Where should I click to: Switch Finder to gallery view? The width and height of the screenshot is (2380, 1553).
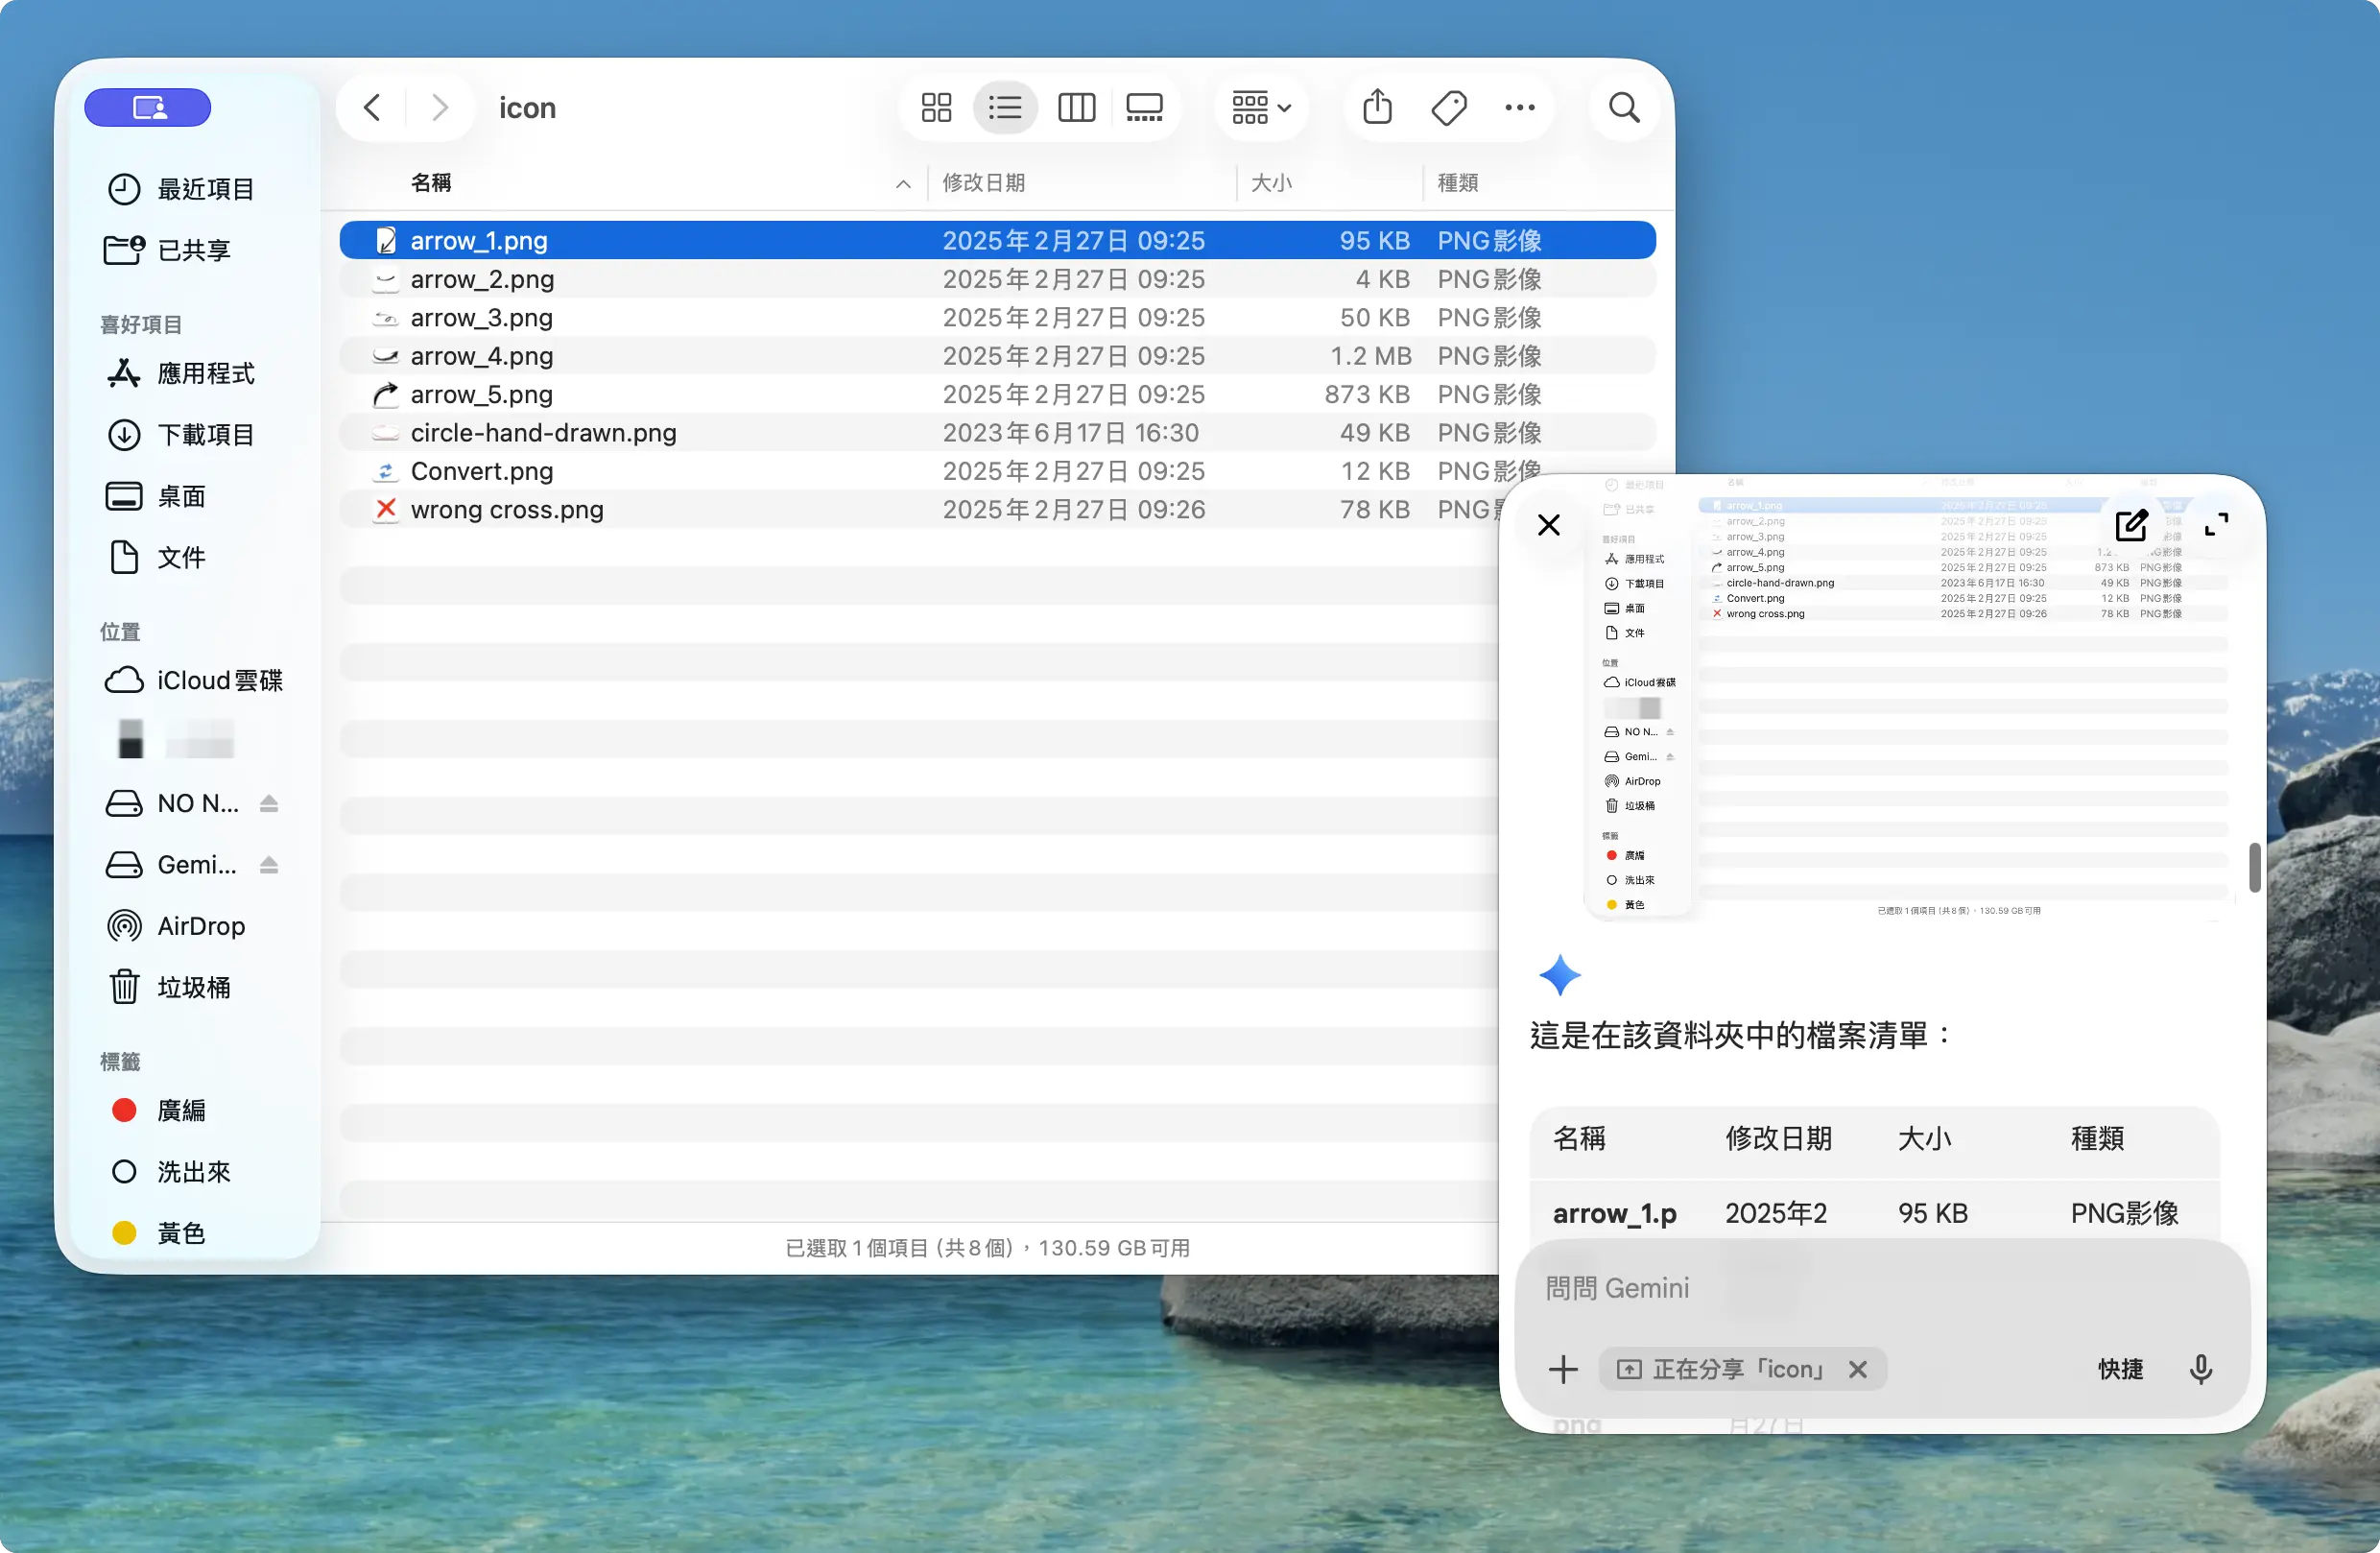pos(1145,108)
